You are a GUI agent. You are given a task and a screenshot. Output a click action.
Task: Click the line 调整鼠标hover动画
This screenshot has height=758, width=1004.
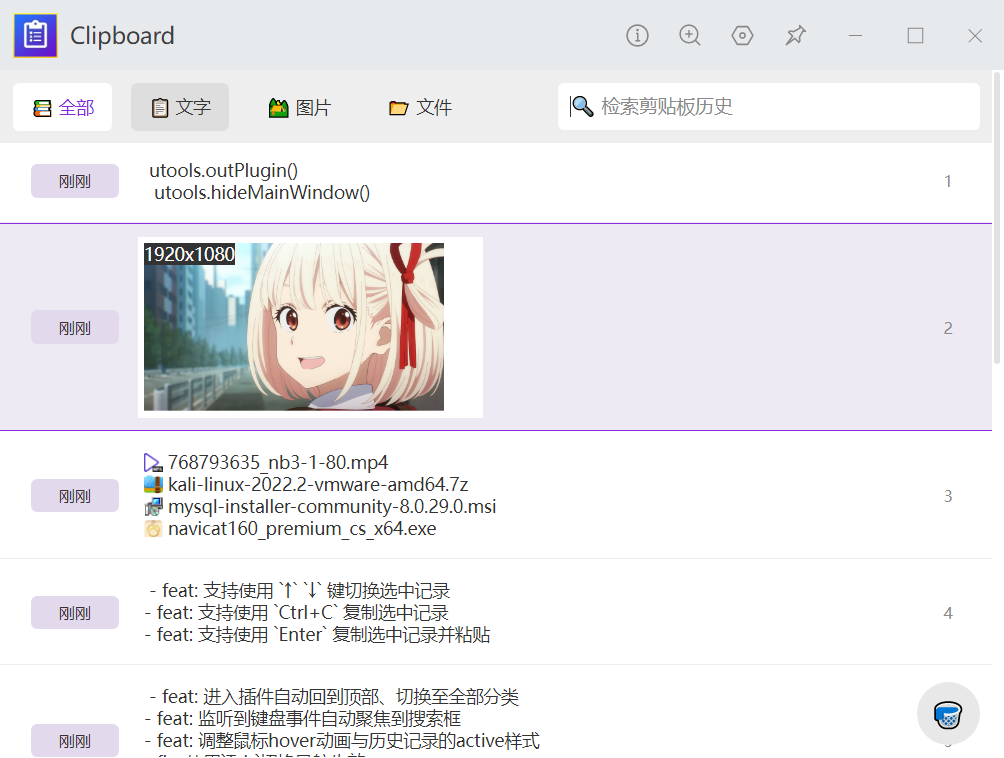pos(342,741)
